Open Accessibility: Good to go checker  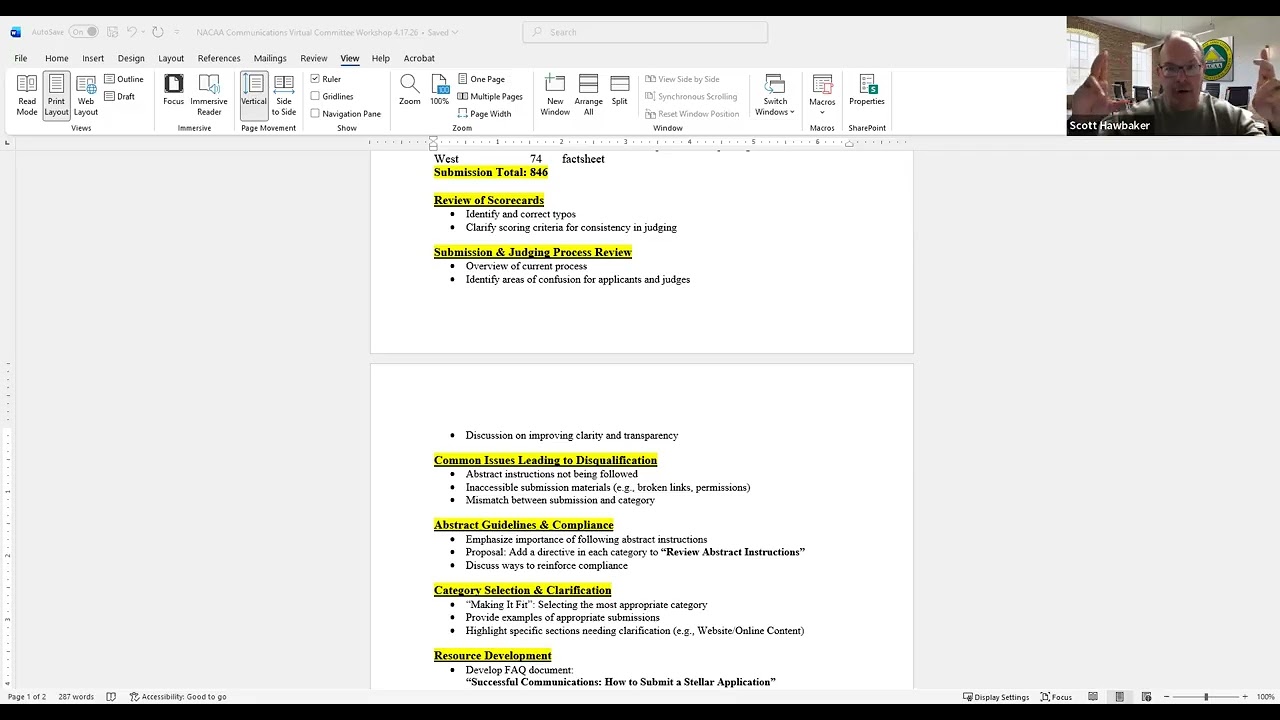tap(178, 697)
